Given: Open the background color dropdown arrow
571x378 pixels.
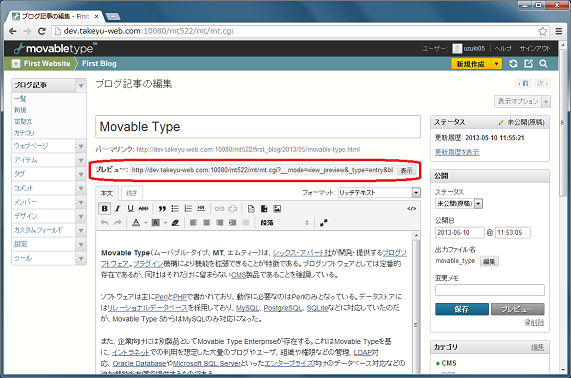Looking at the screenshot, I should (165, 223).
